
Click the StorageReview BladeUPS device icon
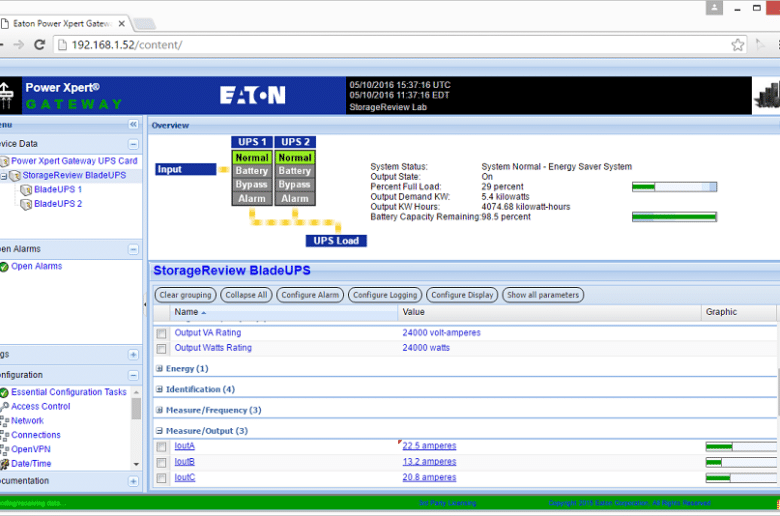point(15,176)
